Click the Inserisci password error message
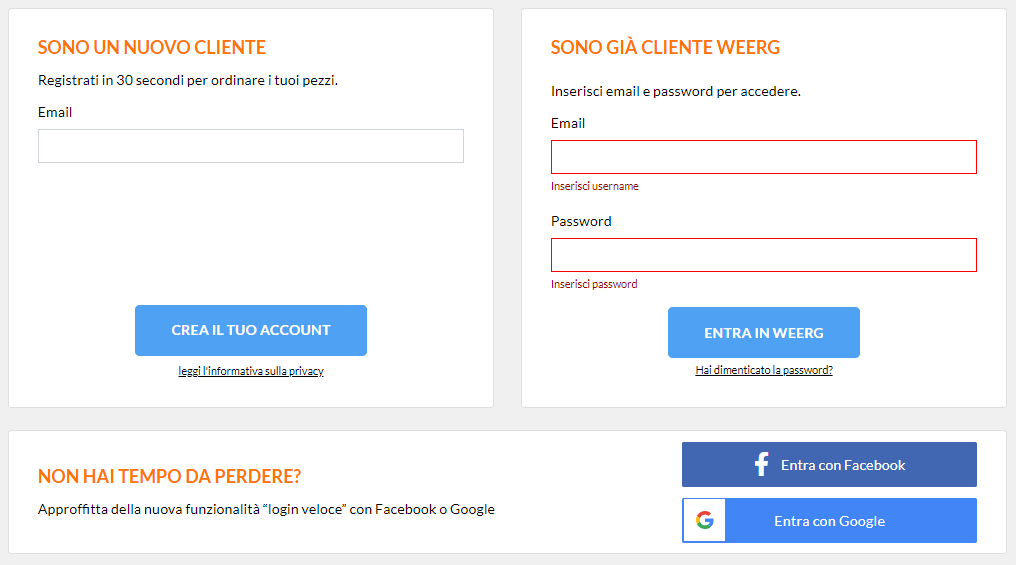Screen dimensions: 1016x565 click(594, 284)
